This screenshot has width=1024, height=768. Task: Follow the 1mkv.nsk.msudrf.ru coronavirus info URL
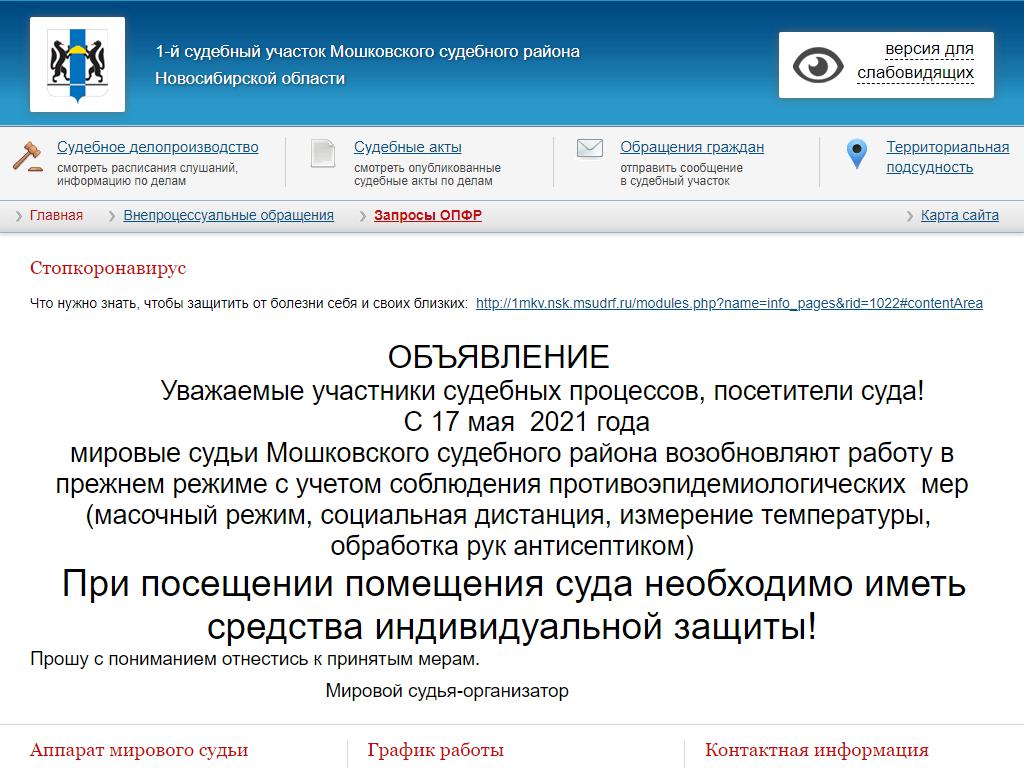click(729, 303)
